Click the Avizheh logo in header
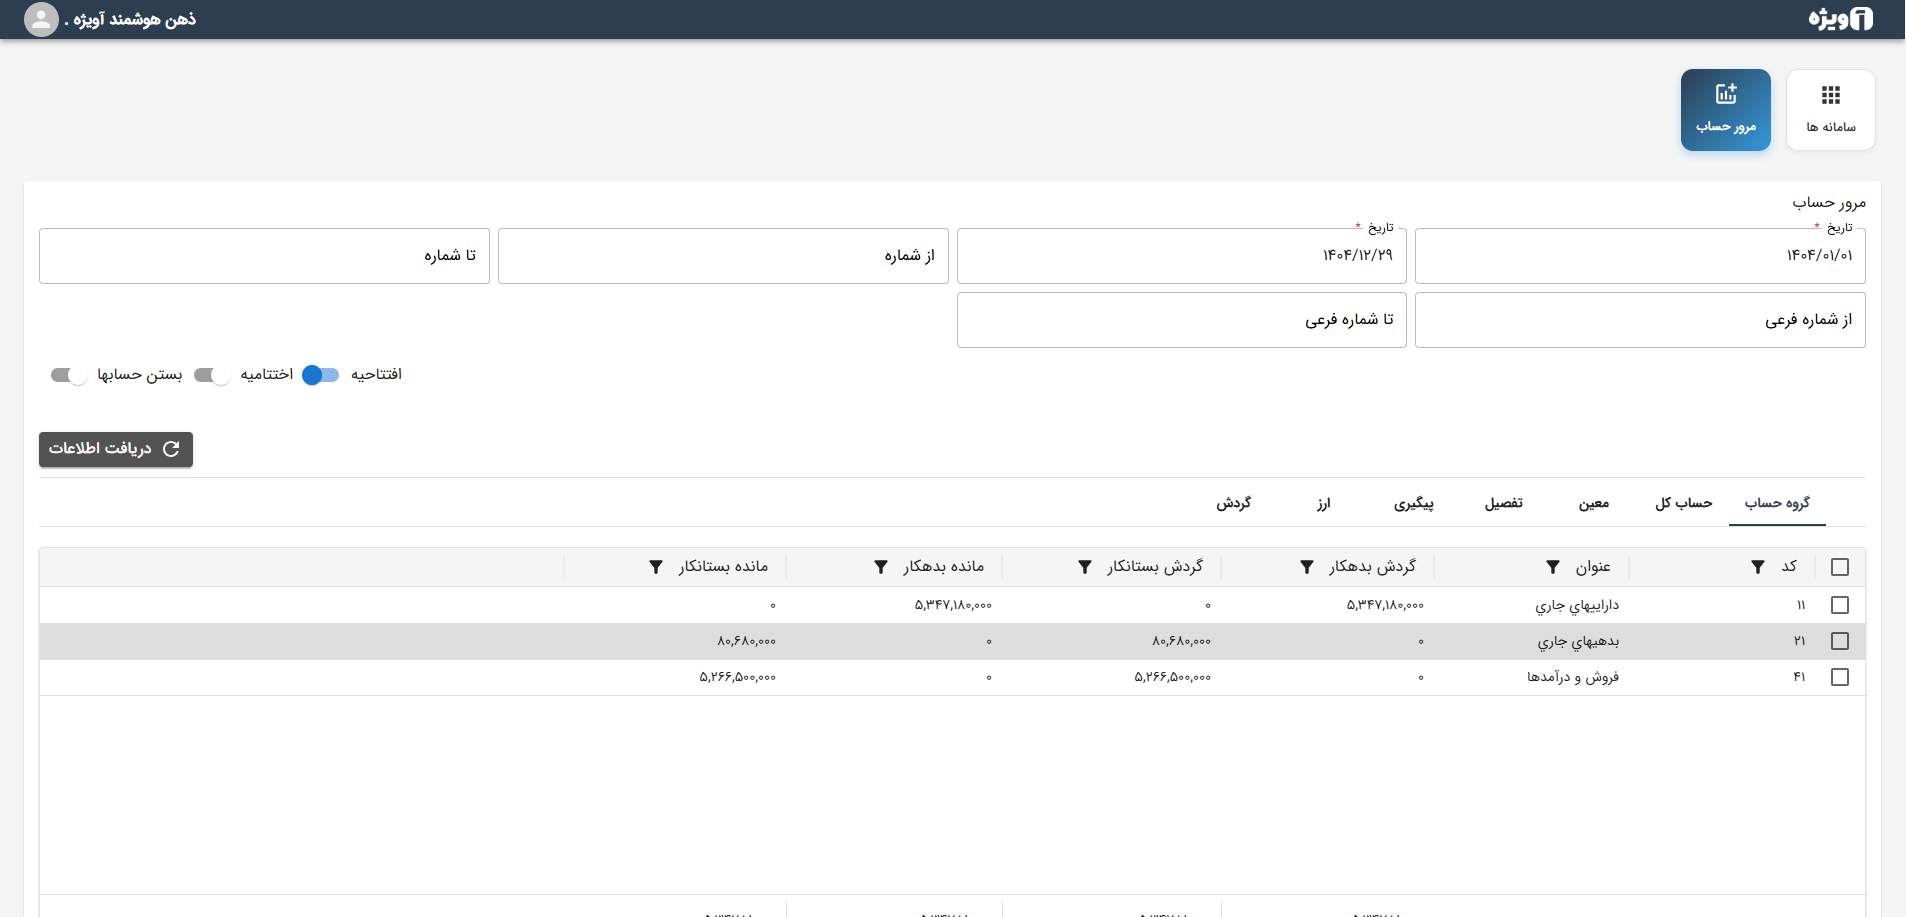This screenshot has width=1906, height=917. pyautogui.click(x=1840, y=19)
